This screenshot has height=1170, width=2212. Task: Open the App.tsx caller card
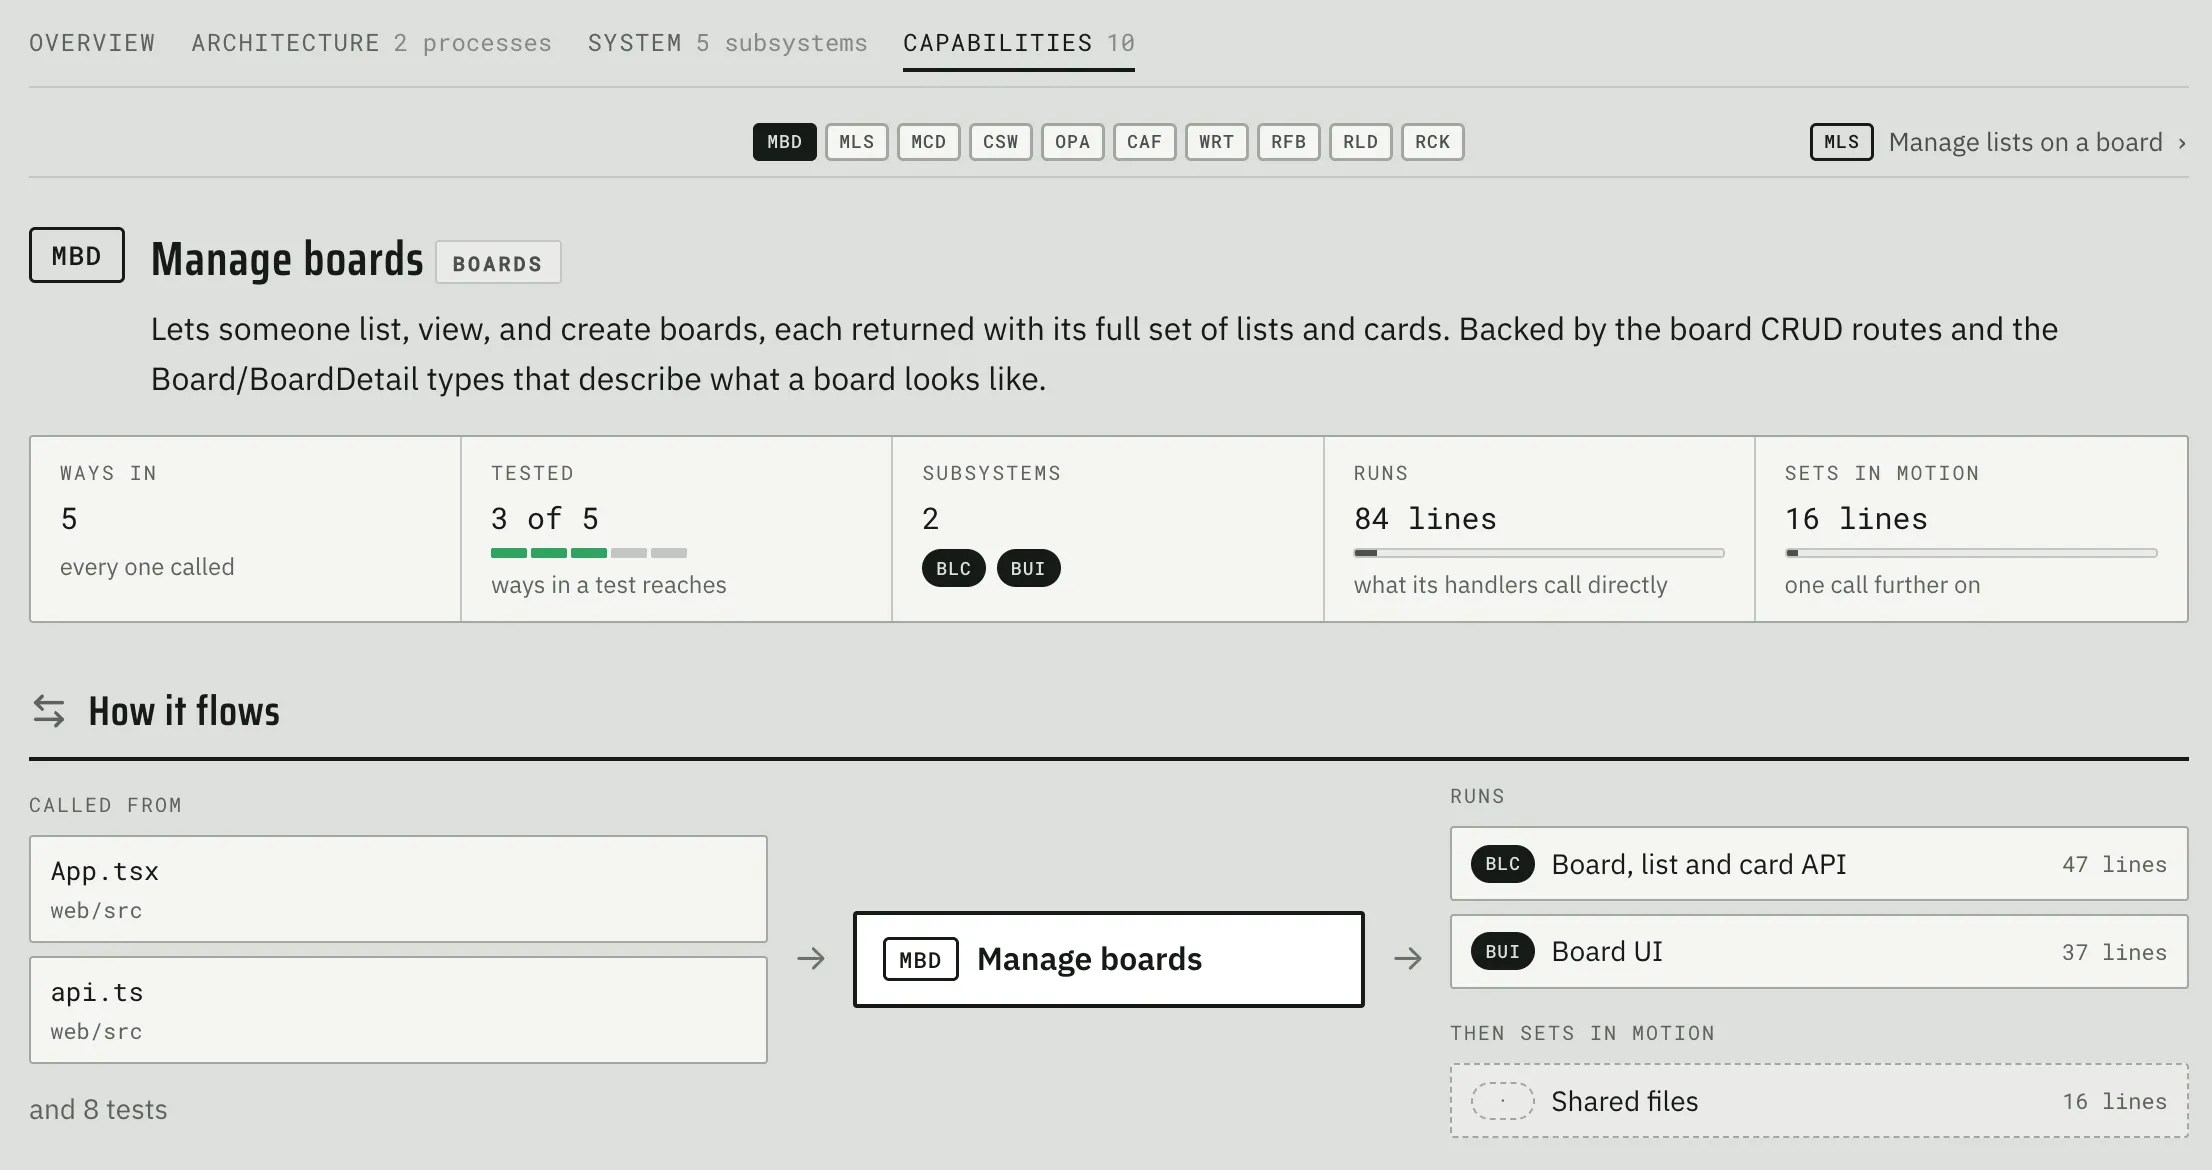click(x=398, y=889)
